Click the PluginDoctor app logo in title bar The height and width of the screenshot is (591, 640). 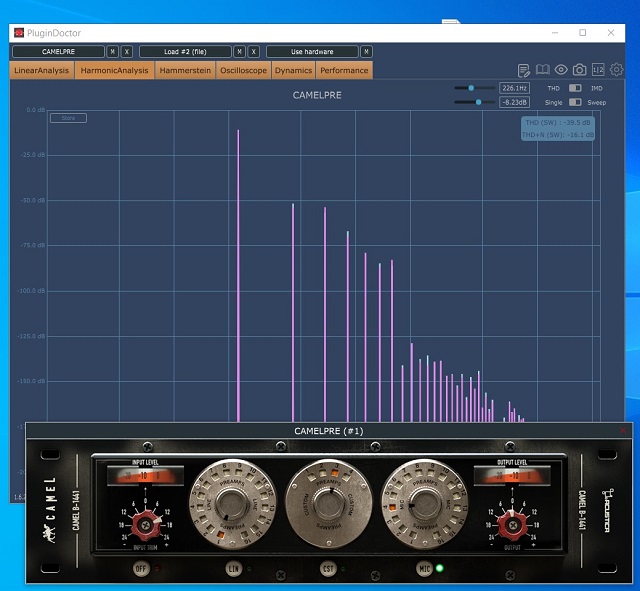[x=19, y=33]
